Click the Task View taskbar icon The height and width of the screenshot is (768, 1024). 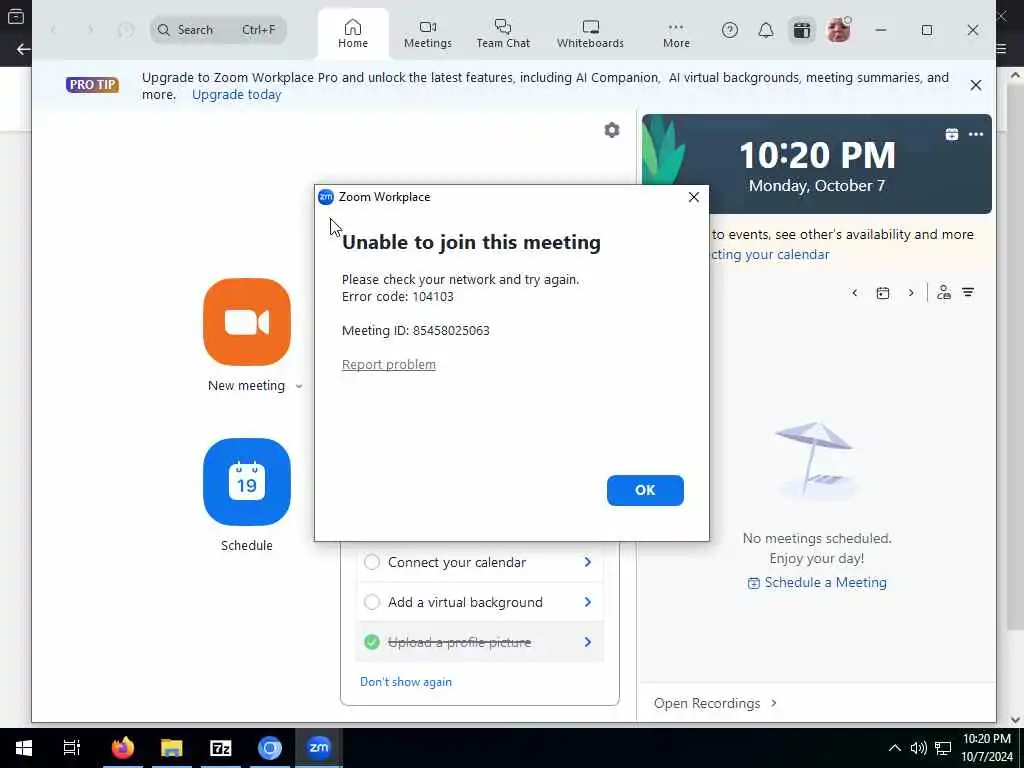click(x=71, y=748)
